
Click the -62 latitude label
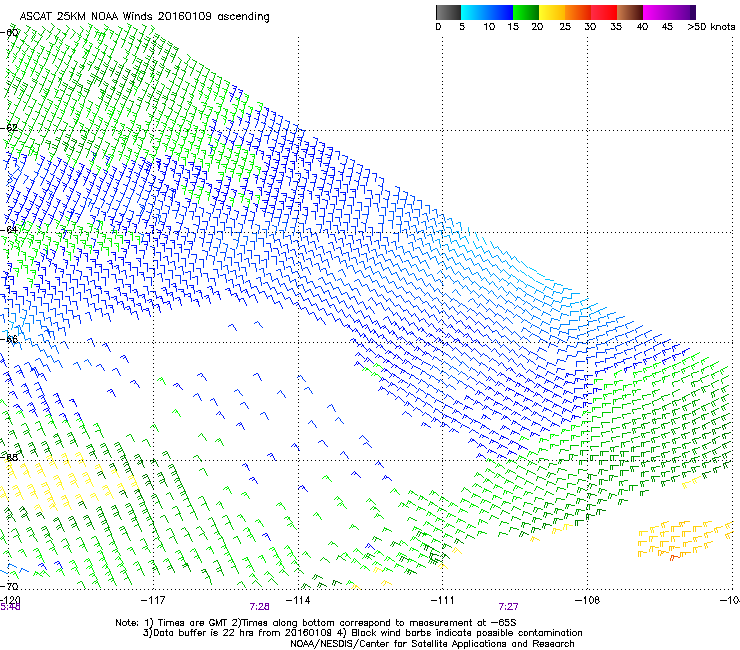click(x=9, y=128)
